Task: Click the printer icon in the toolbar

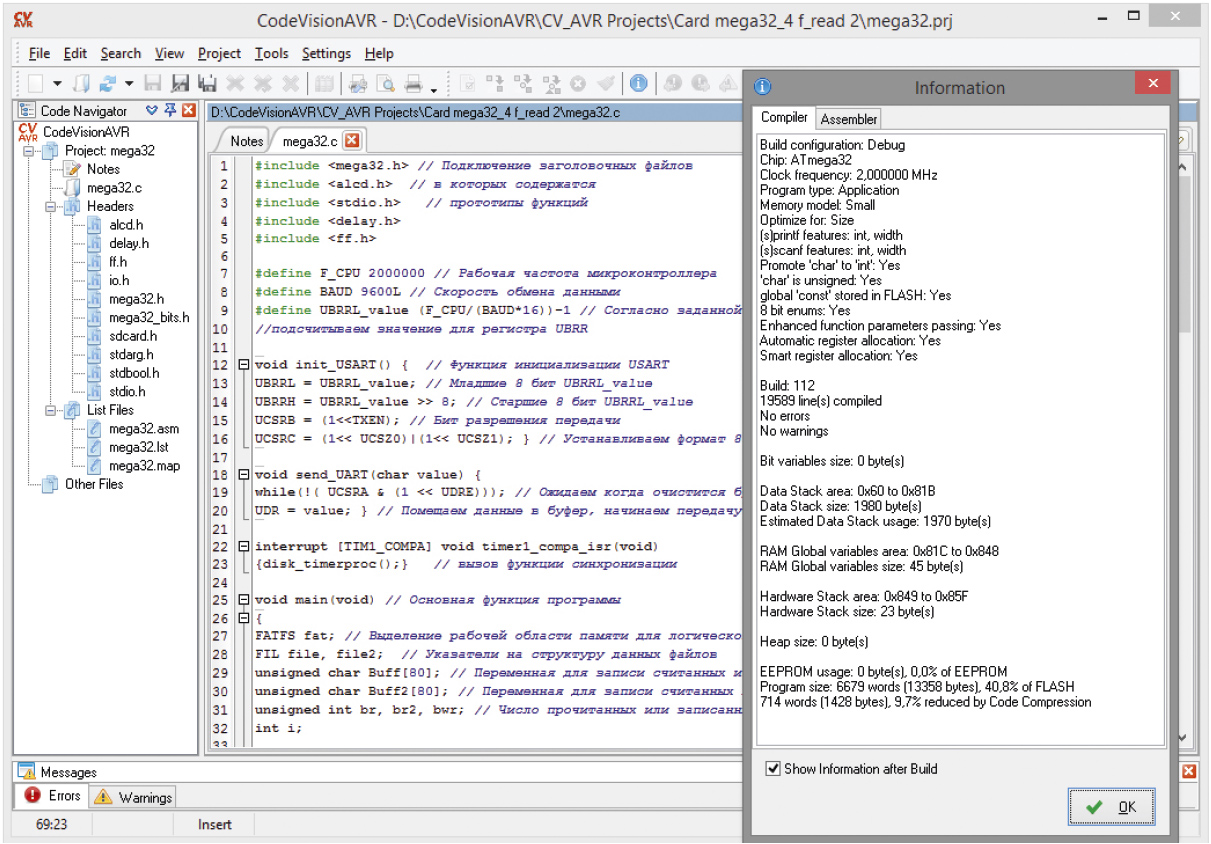Action: pos(413,84)
